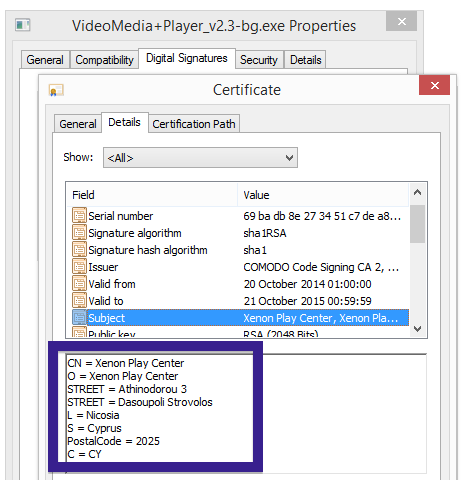
Task: Select the Certificate Details tab
Action: pyautogui.click(x=124, y=122)
